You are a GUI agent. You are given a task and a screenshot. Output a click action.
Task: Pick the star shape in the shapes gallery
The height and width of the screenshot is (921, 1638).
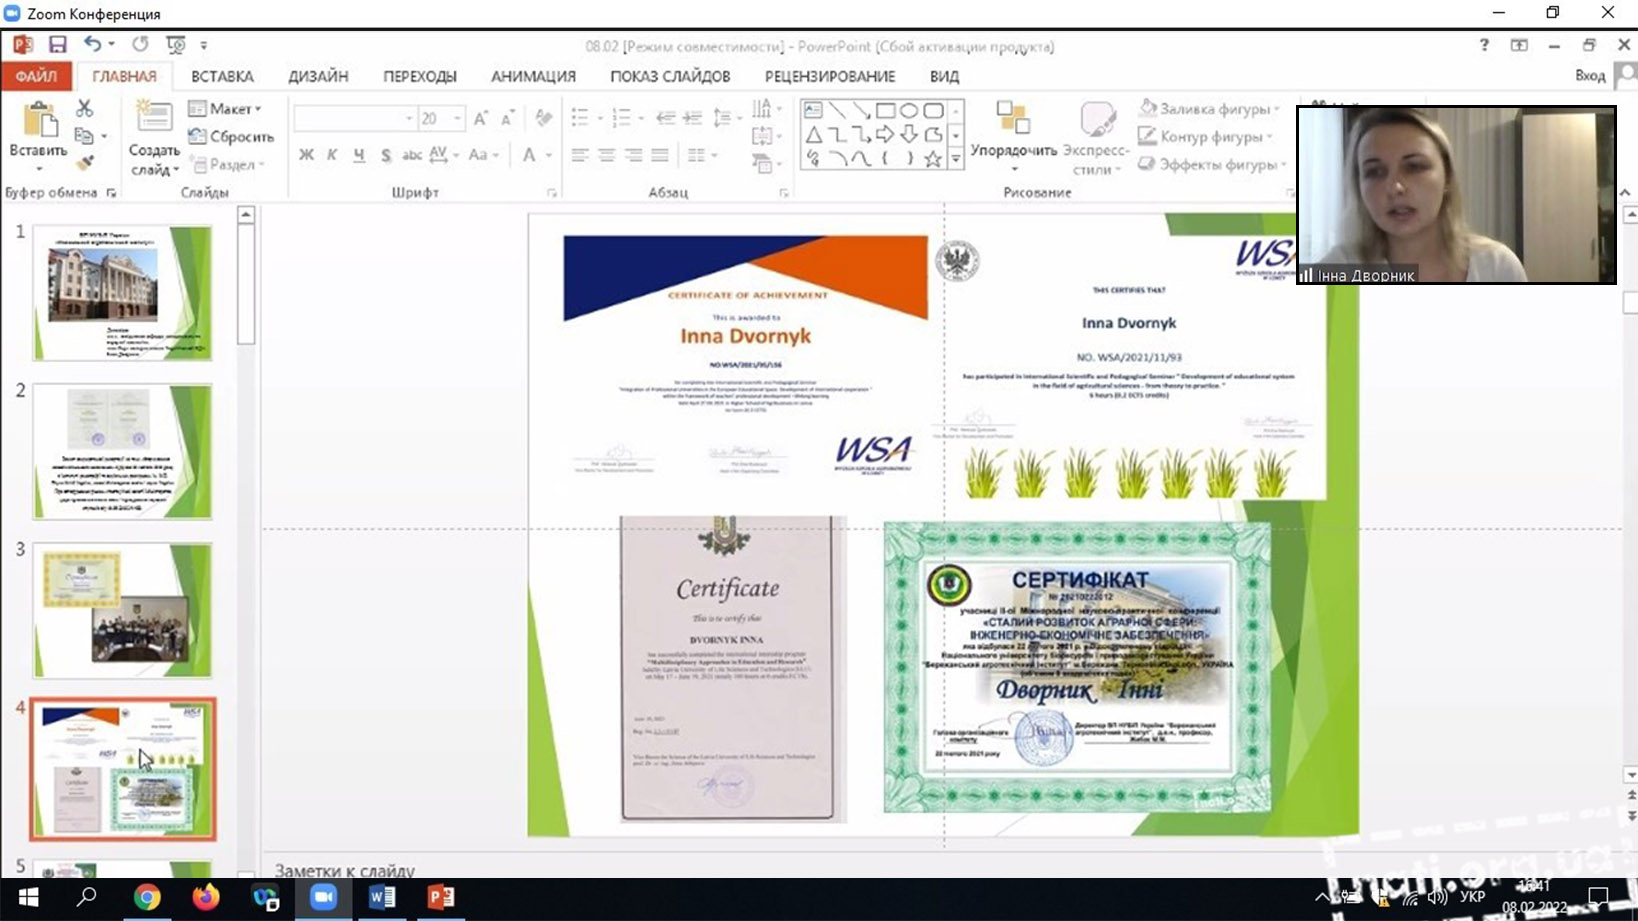(933, 159)
